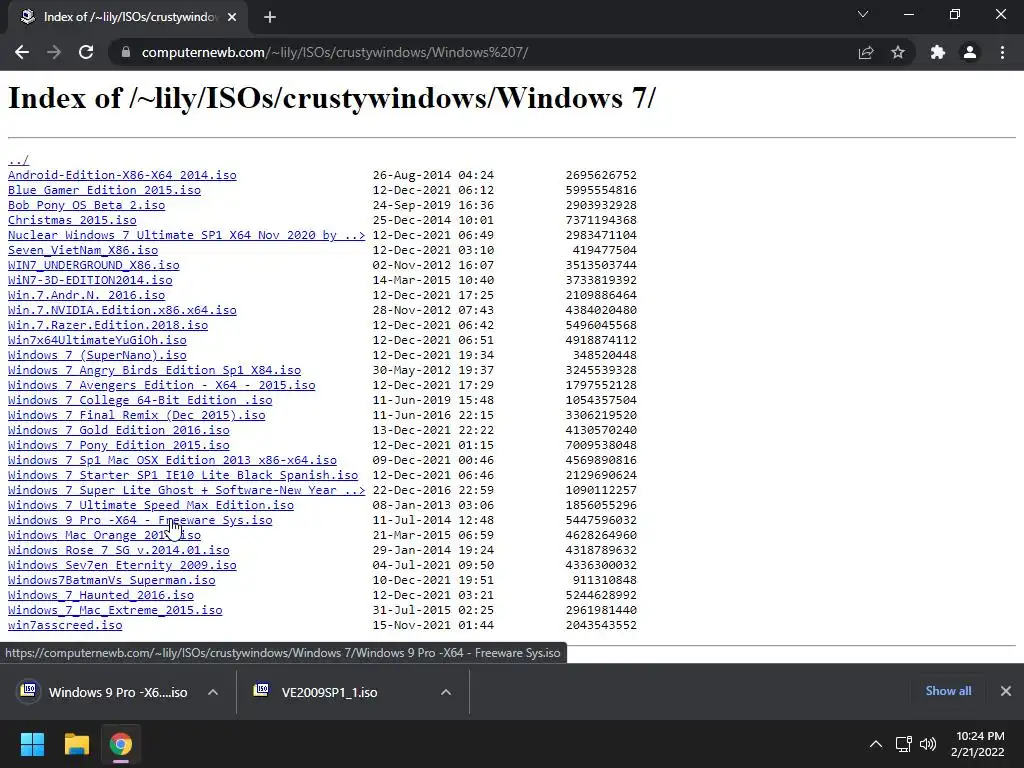
Task: Close the Index of /~lily tab
Action: coord(232,17)
